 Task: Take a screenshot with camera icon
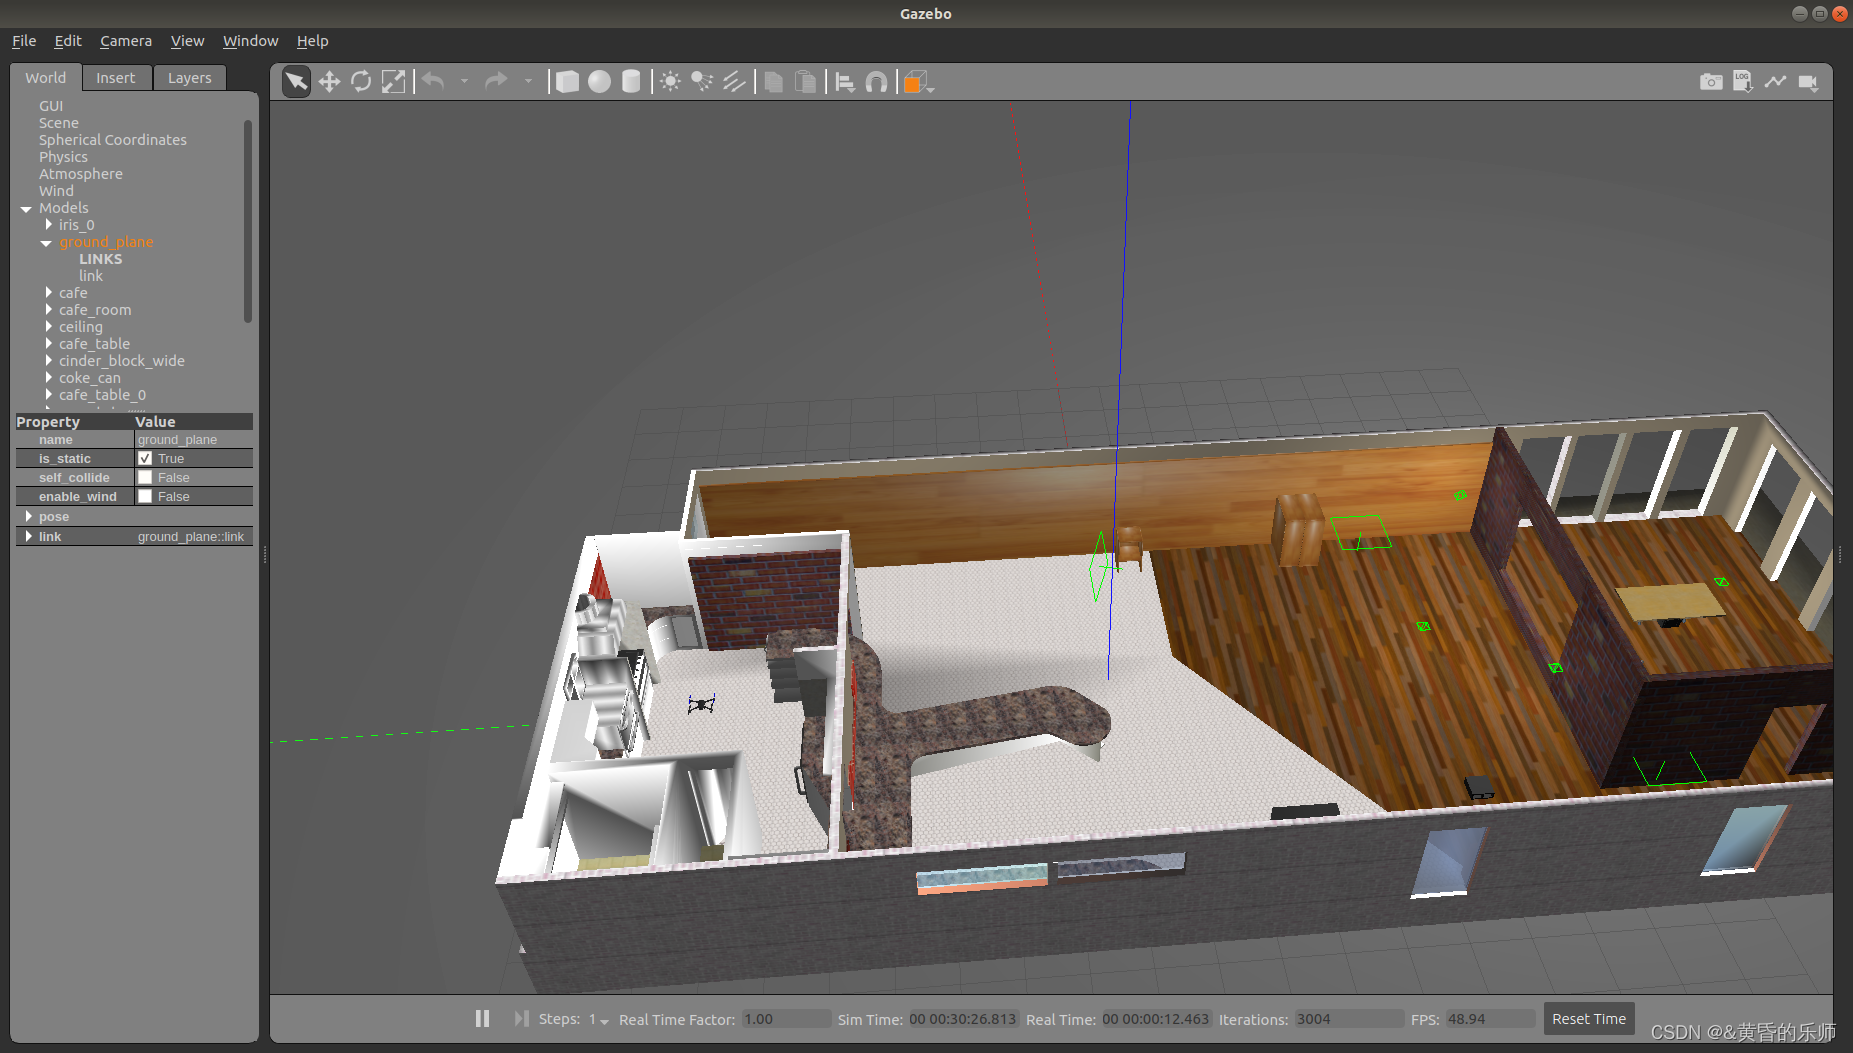pyautogui.click(x=1711, y=82)
